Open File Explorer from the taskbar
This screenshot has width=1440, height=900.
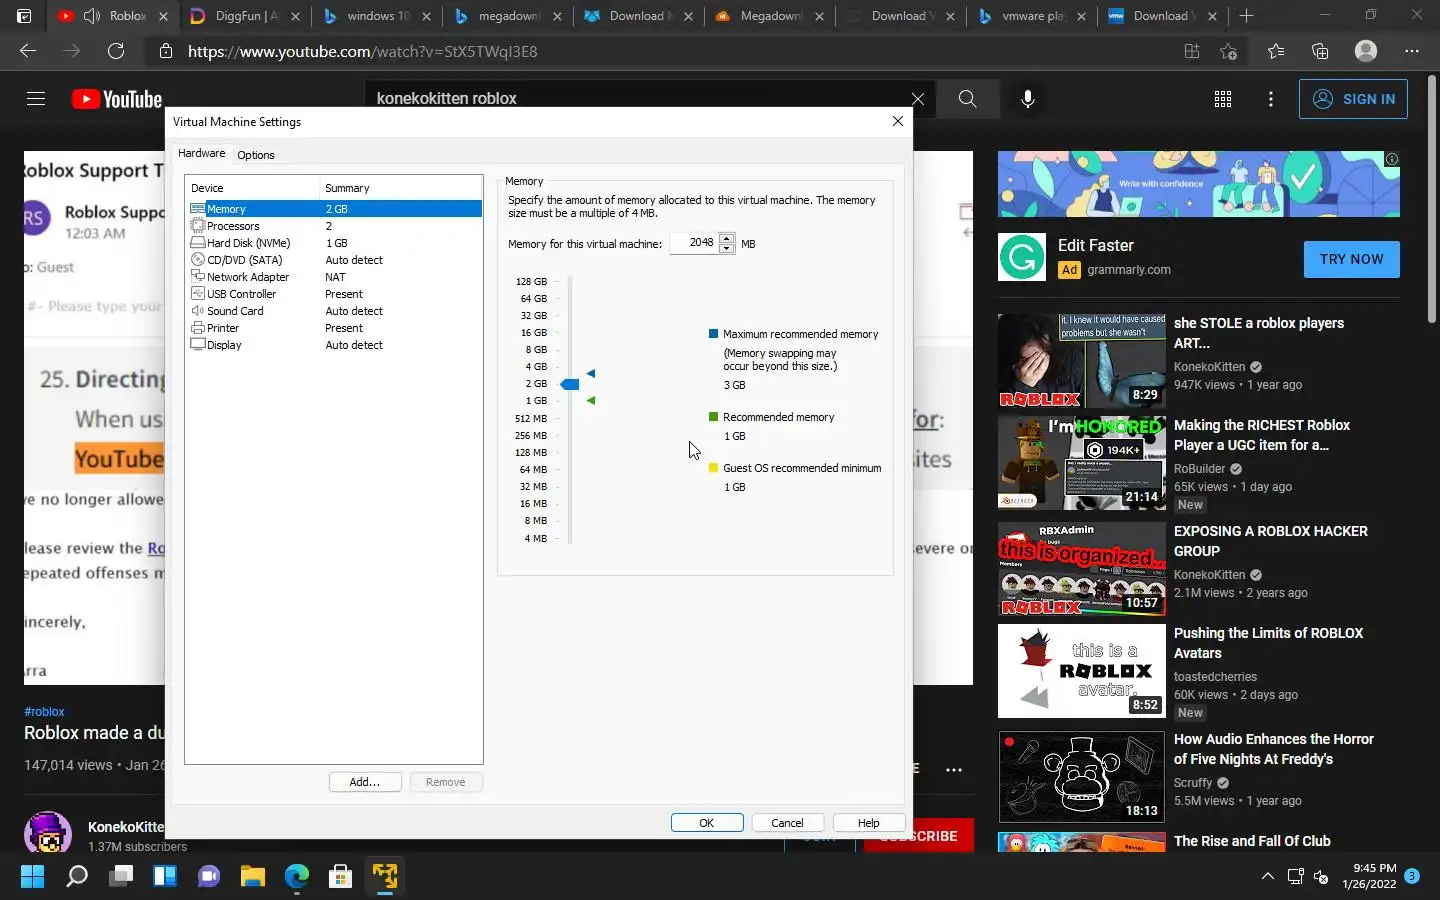coord(252,877)
